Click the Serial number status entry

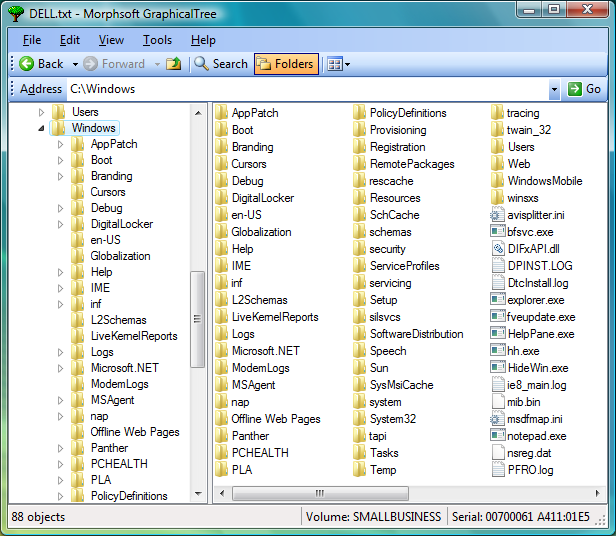pos(521,517)
